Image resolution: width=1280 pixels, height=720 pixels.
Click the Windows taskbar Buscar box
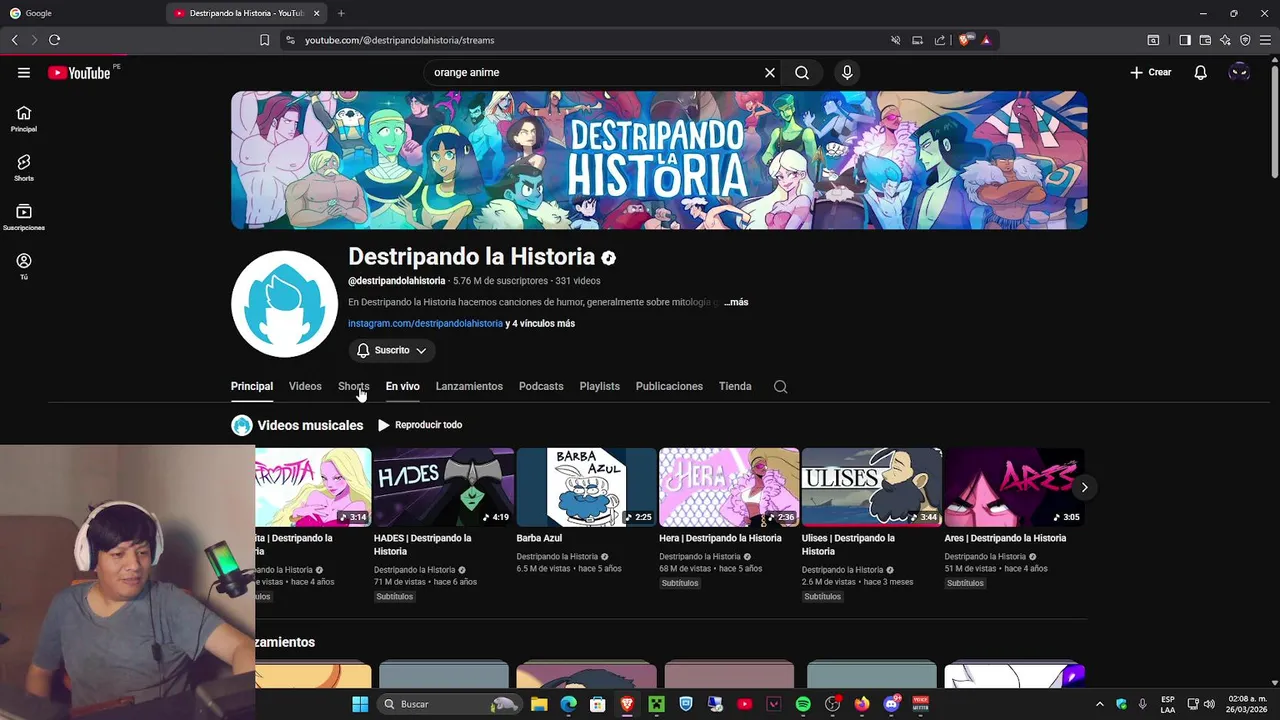pyautogui.click(x=450, y=704)
